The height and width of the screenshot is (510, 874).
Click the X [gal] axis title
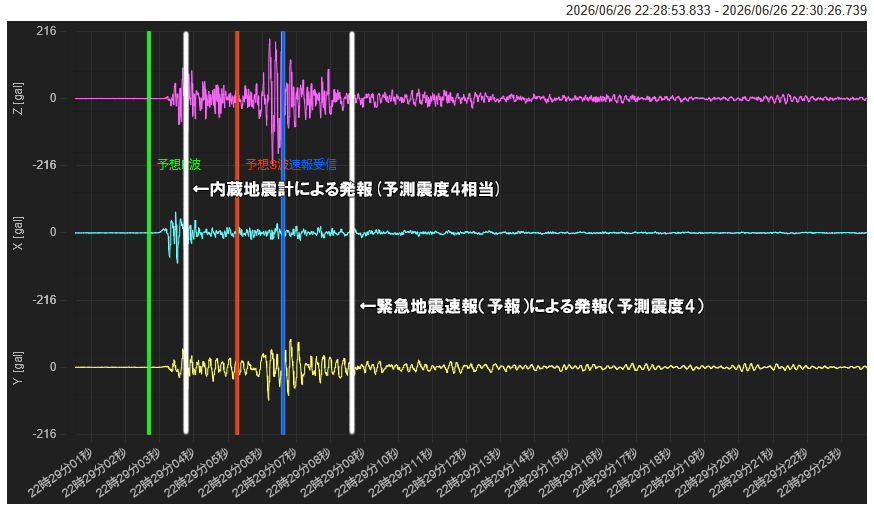[x=18, y=233]
